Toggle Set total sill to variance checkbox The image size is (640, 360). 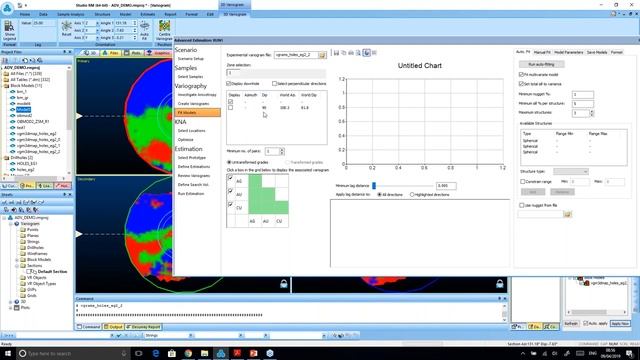(x=521, y=84)
